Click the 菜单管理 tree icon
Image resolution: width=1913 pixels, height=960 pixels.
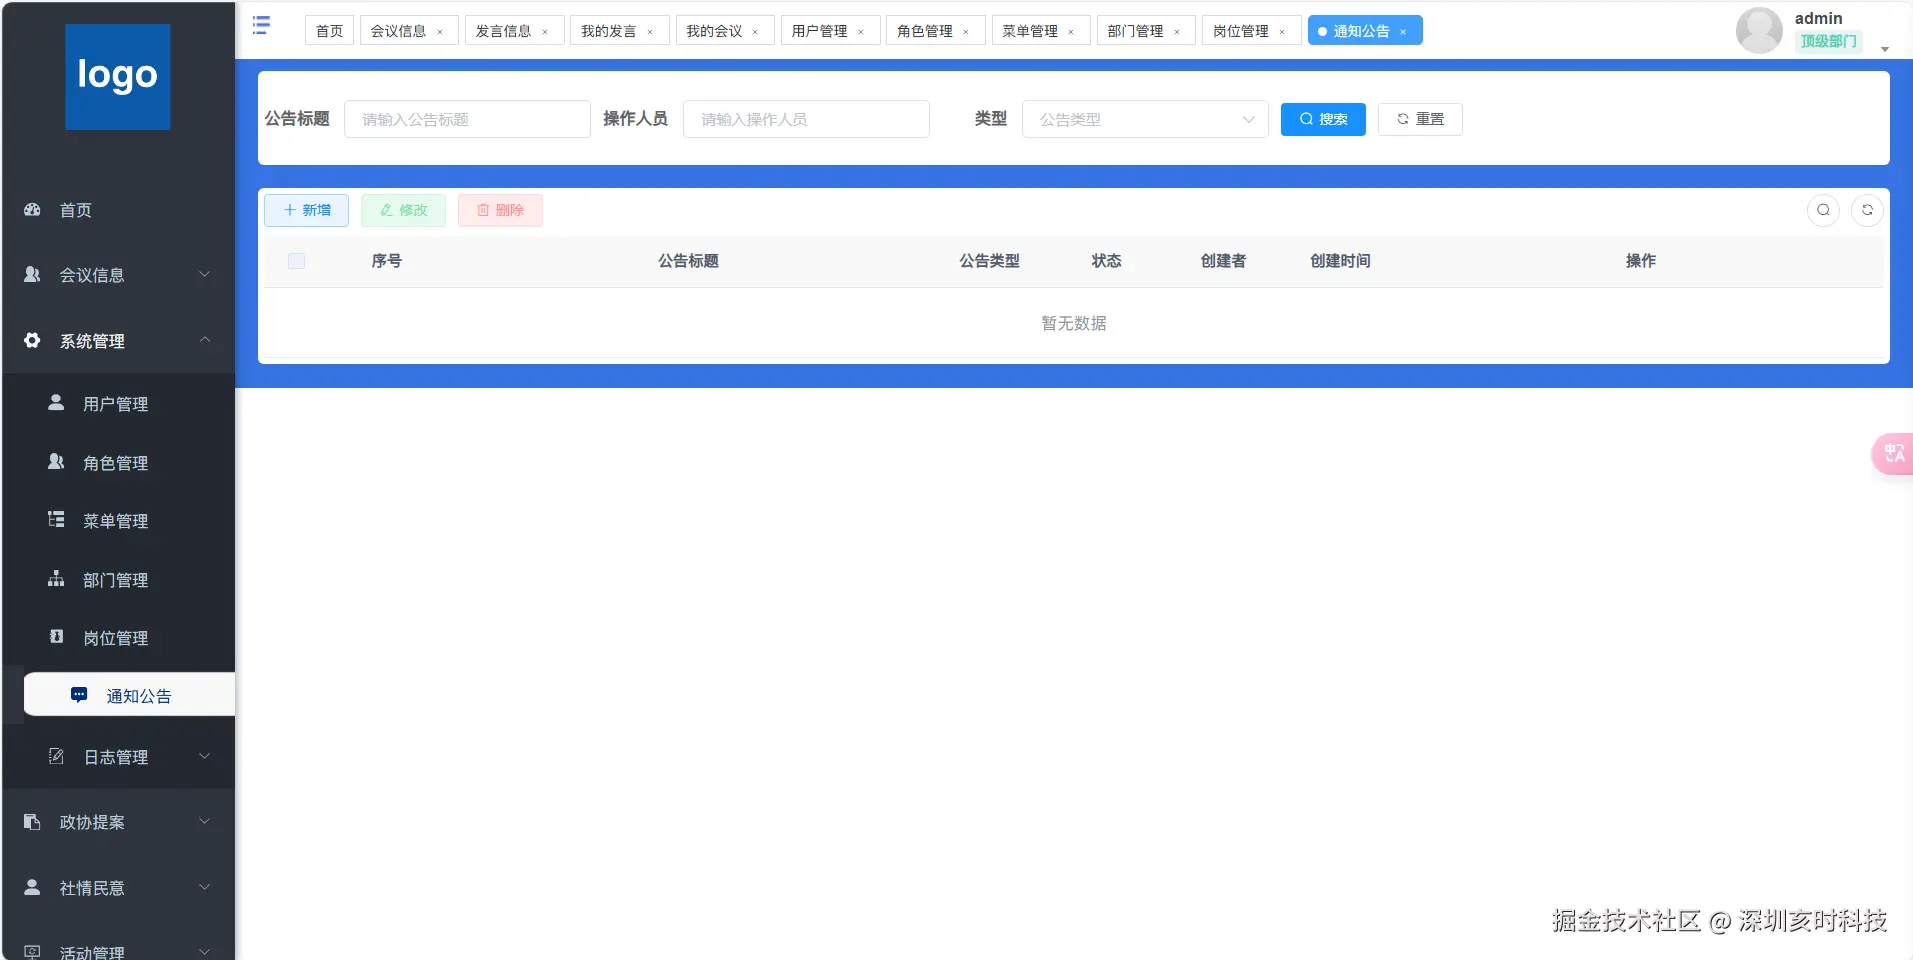(56, 520)
